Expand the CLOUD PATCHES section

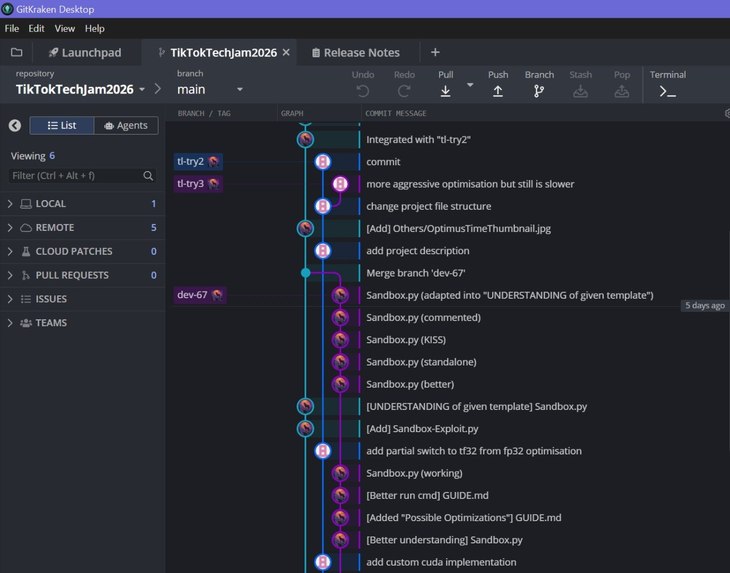tap(83, 251)
